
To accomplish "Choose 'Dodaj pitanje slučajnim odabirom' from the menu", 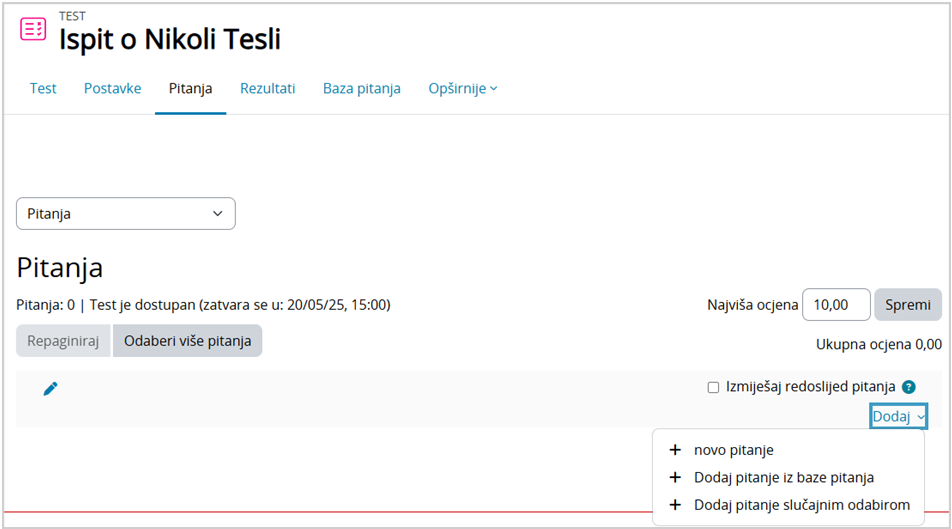I will [x=801, y=505].
